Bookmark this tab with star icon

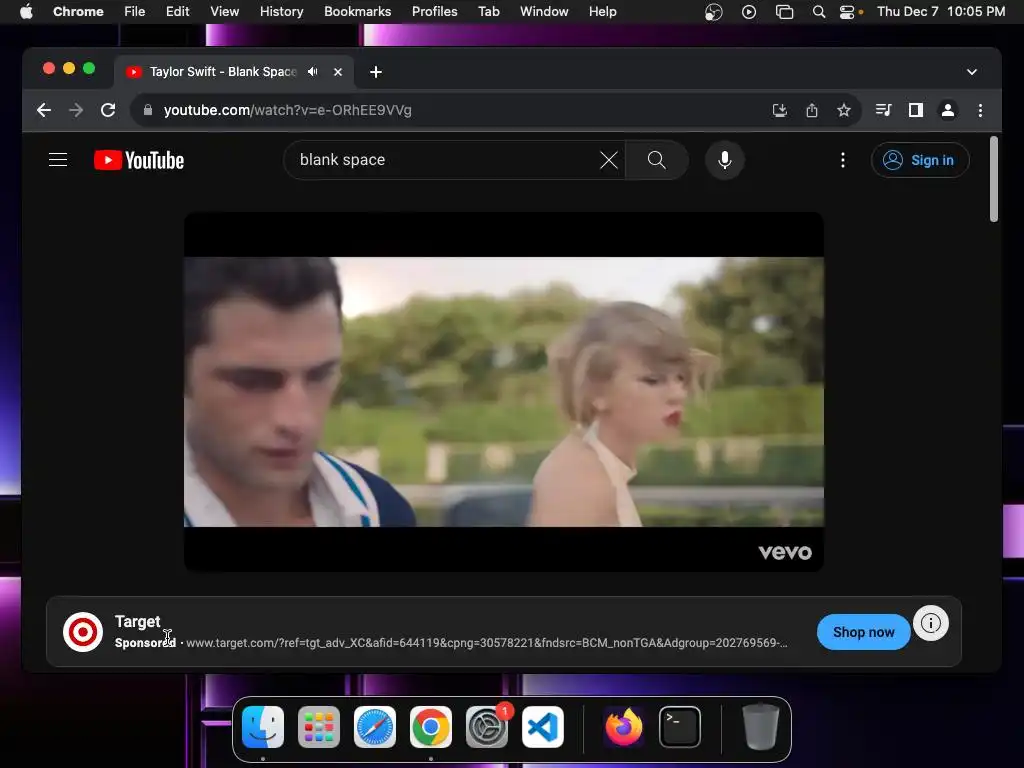pyautogui.click(x=844, y=110)
